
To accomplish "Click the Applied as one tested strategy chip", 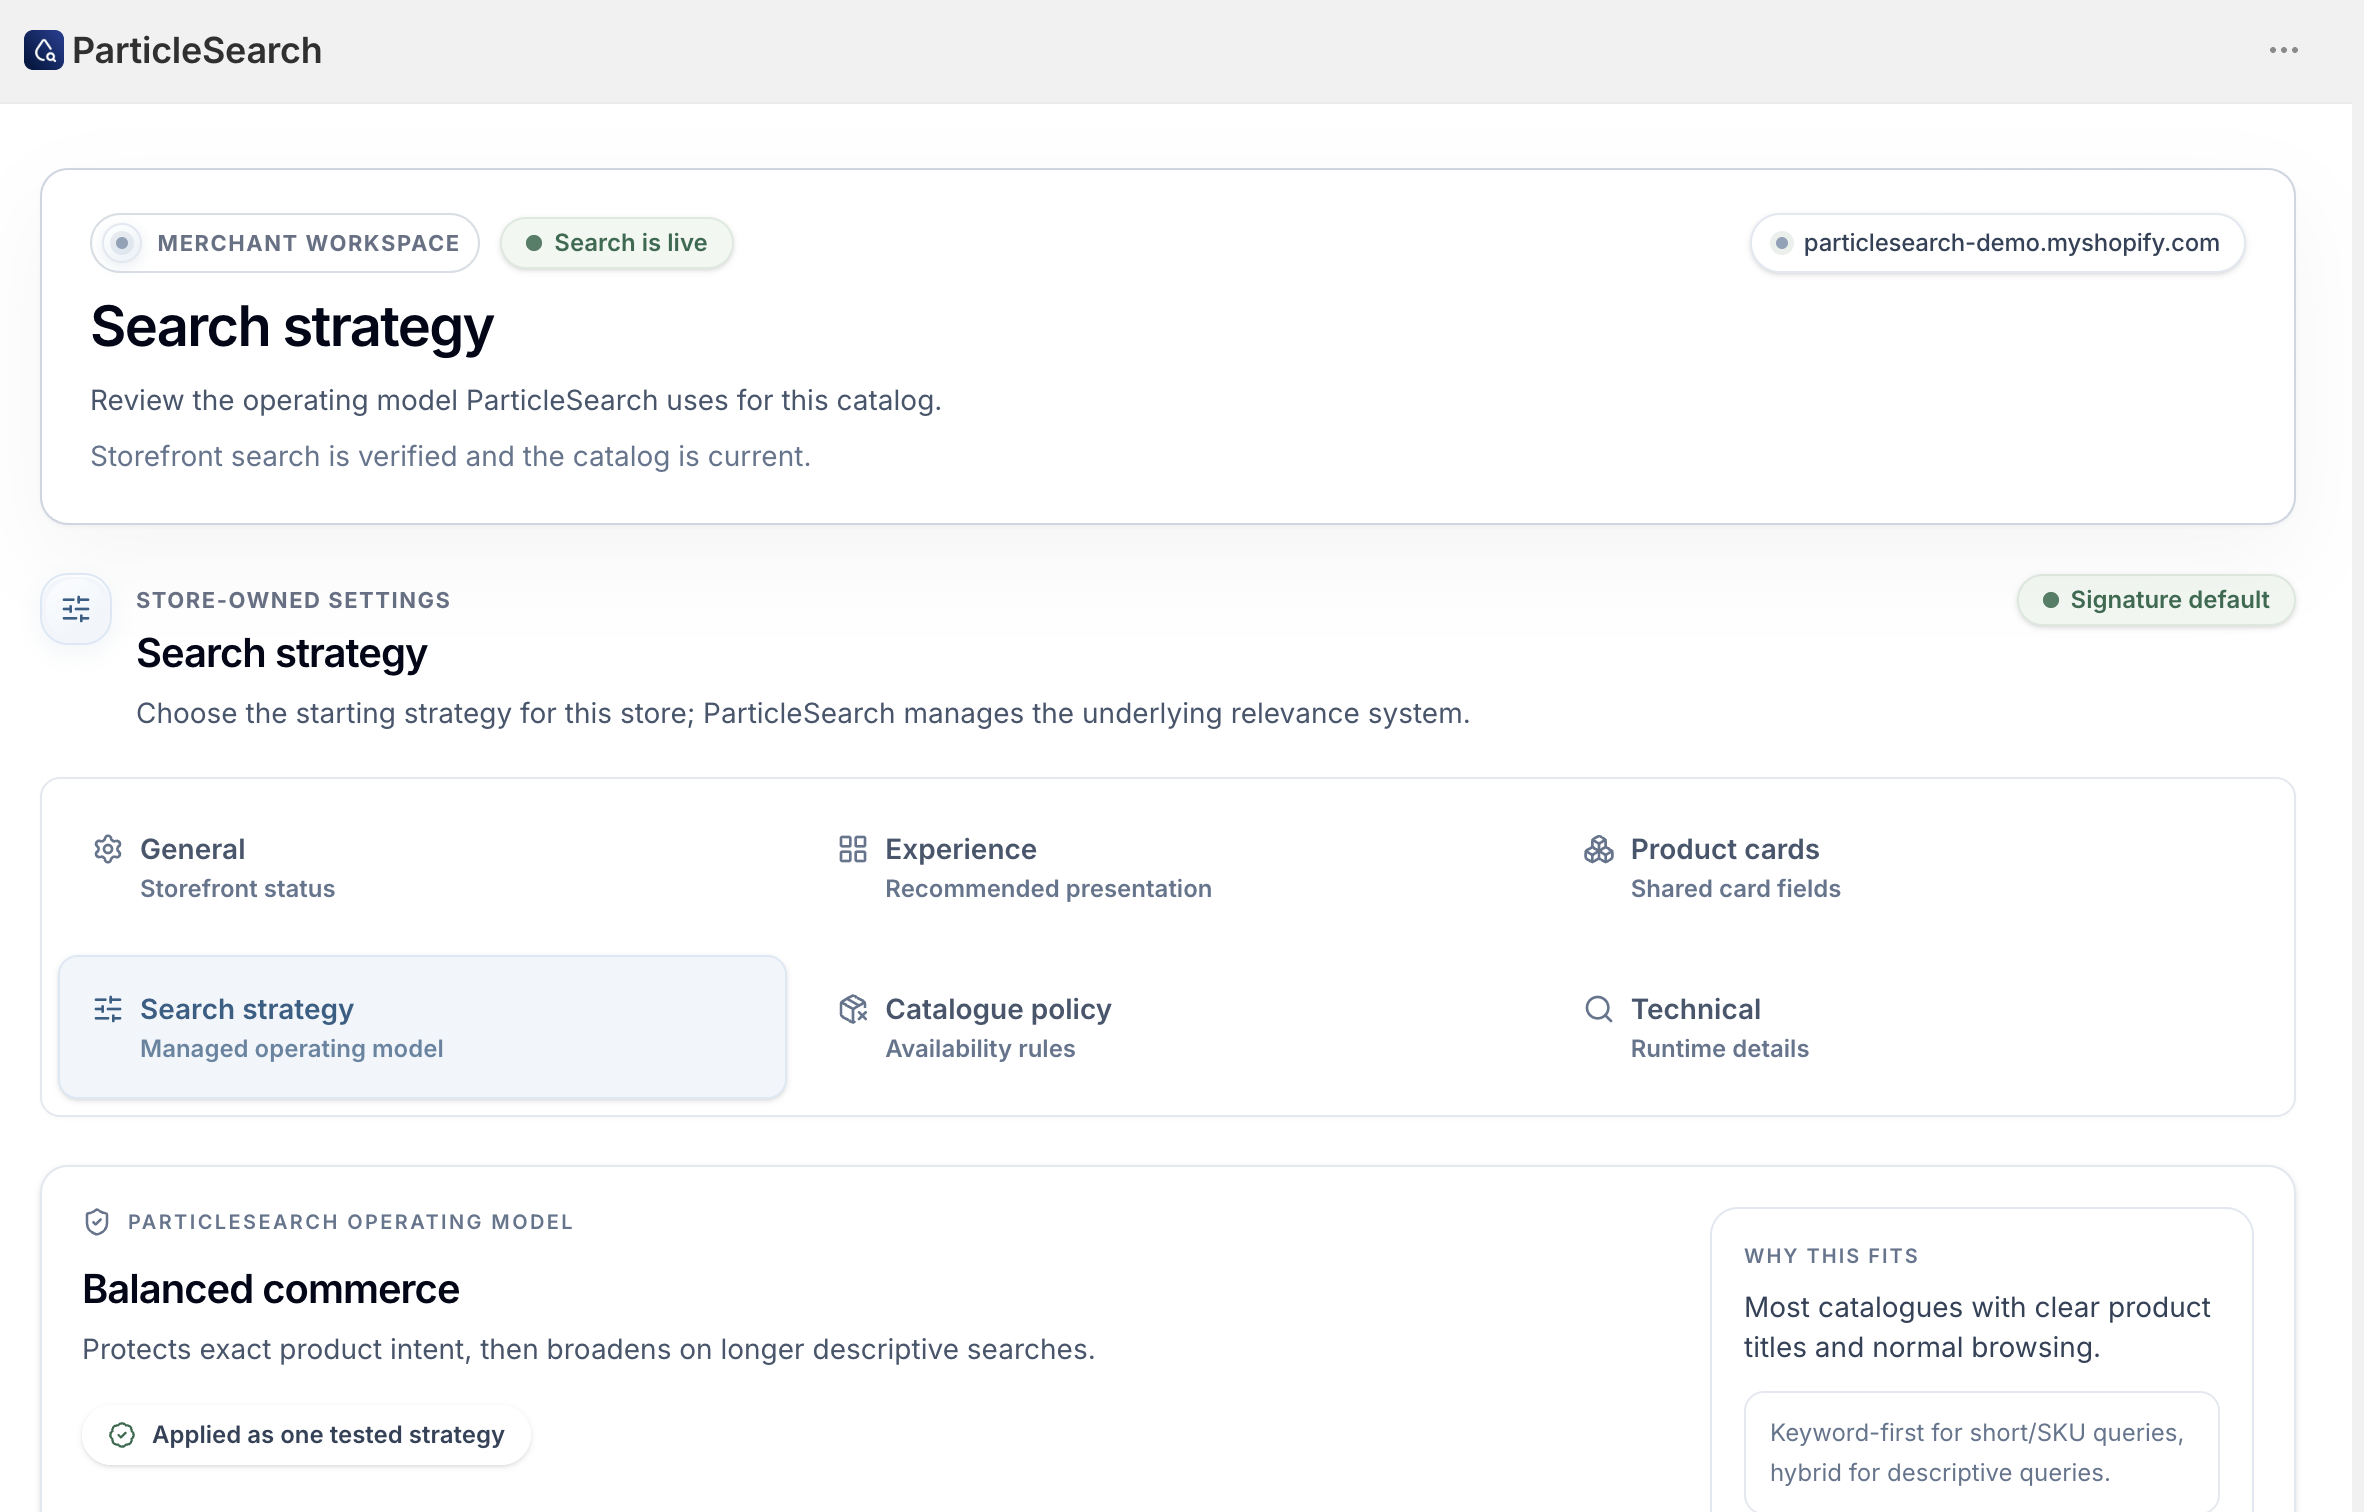I will (306, 1435).
